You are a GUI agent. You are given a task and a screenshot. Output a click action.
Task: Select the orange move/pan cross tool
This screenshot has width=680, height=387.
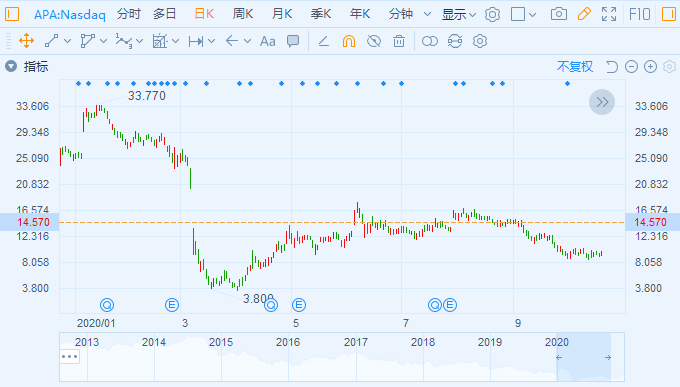26,41
